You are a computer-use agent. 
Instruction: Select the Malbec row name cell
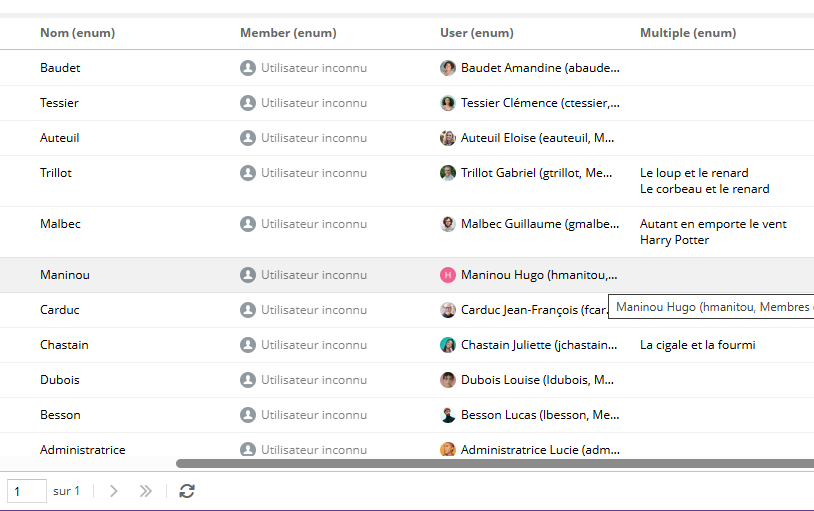point(60,224)
